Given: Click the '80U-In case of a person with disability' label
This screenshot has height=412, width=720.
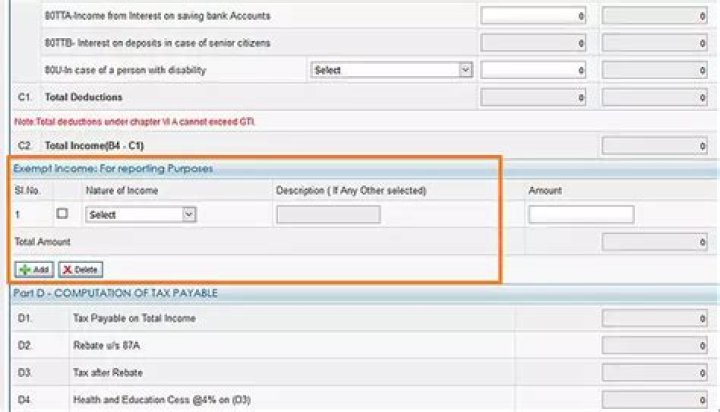Looking at the screenshot, I should point(125,70).
